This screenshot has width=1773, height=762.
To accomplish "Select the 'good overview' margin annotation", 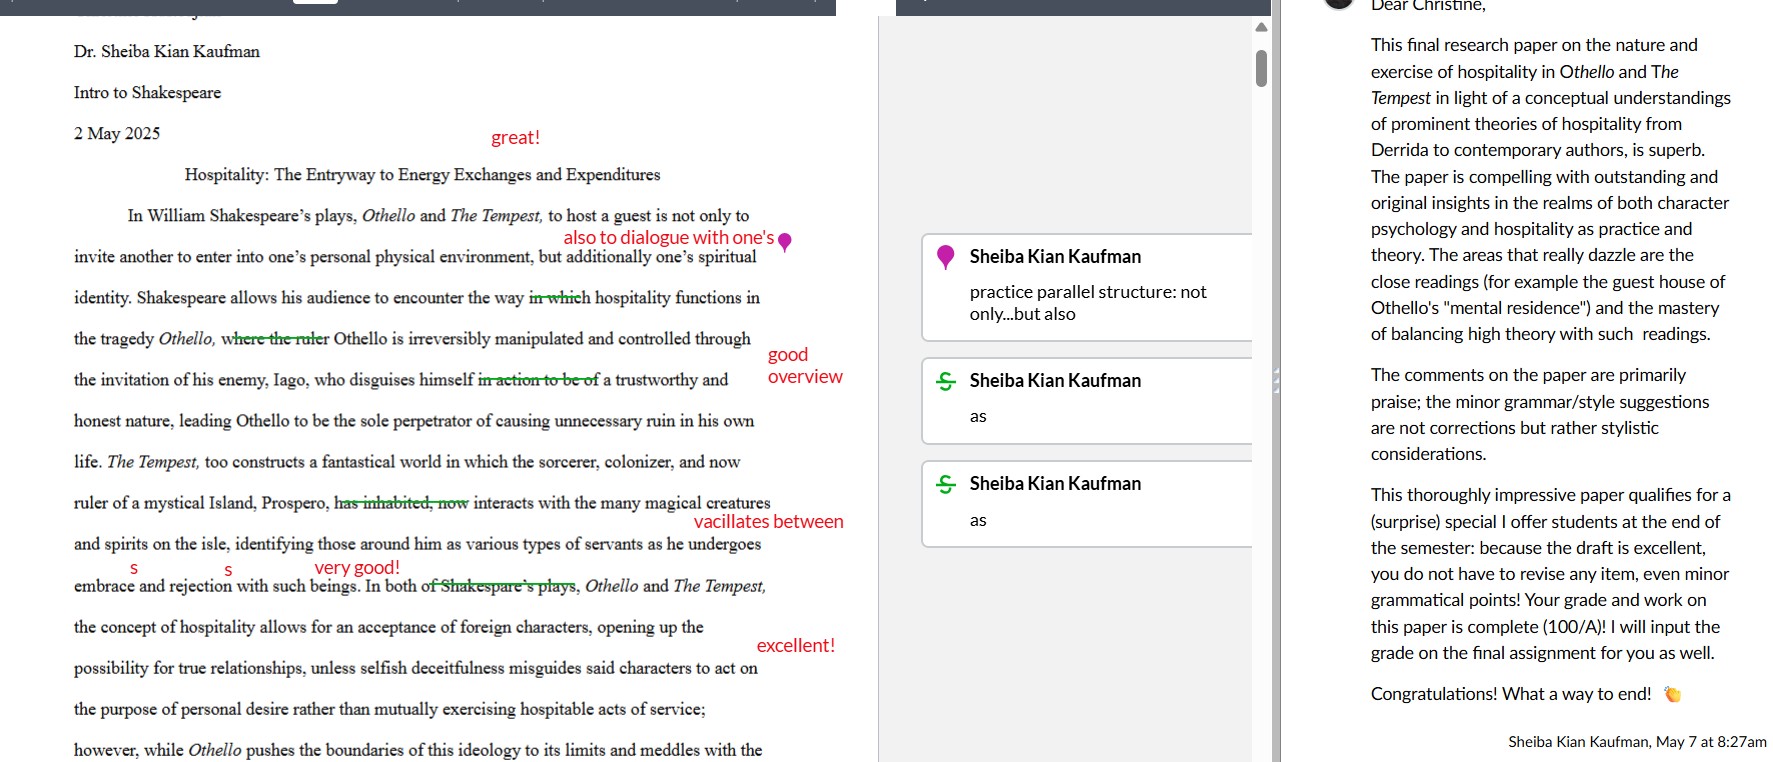I will click(804, 366).
